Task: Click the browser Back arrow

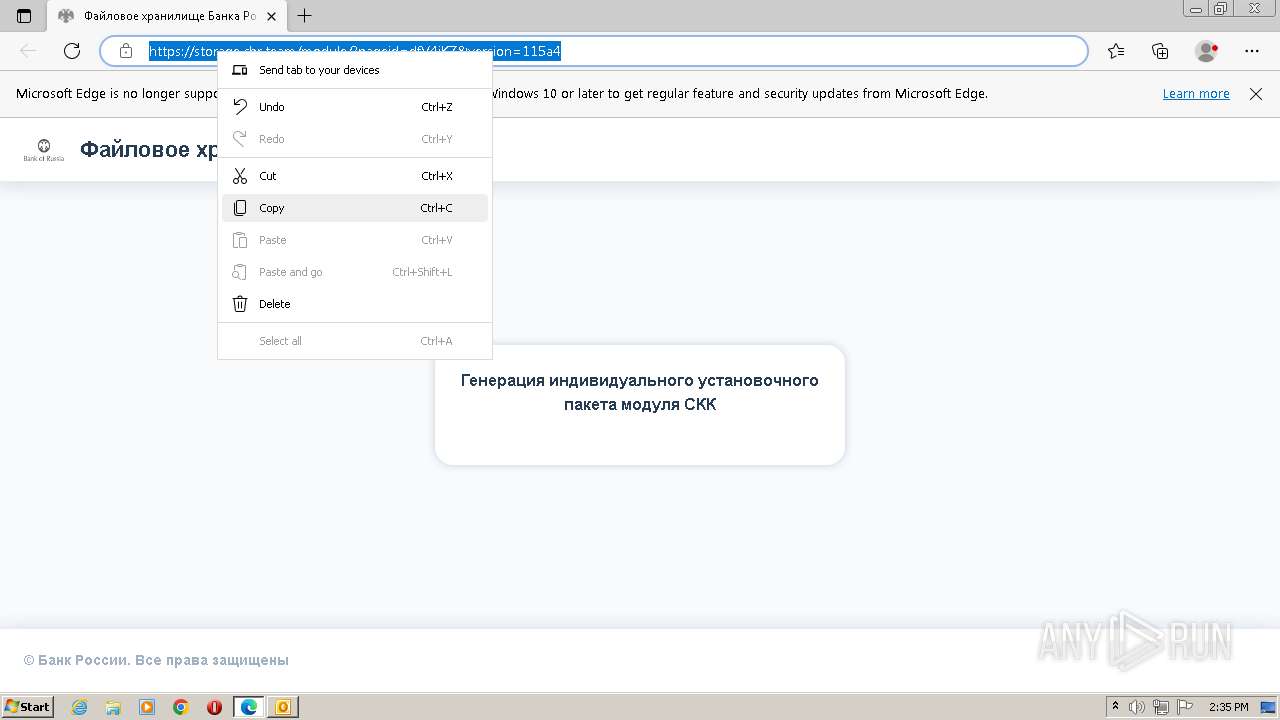Action: [28, 51]
